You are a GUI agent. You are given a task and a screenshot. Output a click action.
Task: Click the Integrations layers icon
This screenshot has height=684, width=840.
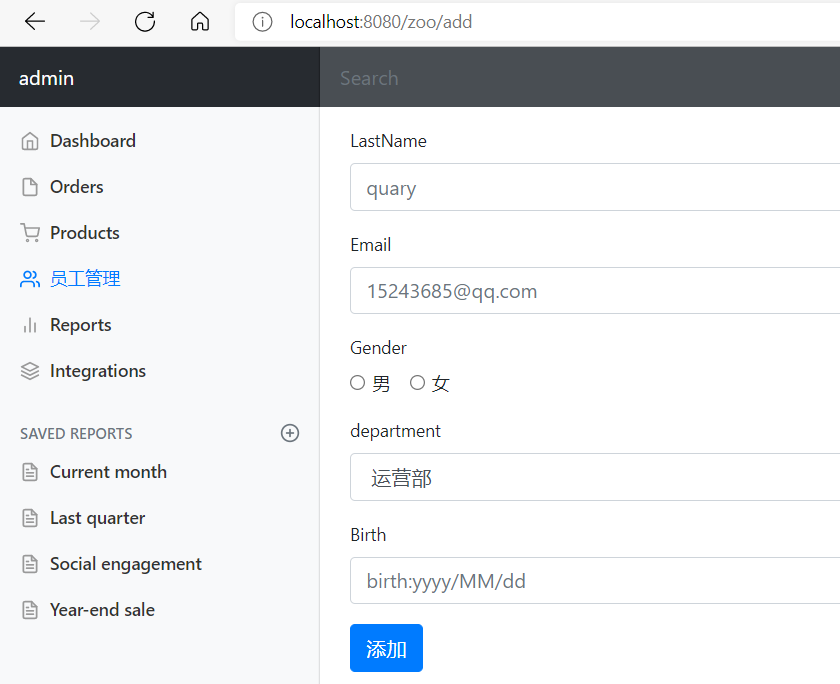coord(30,371)
